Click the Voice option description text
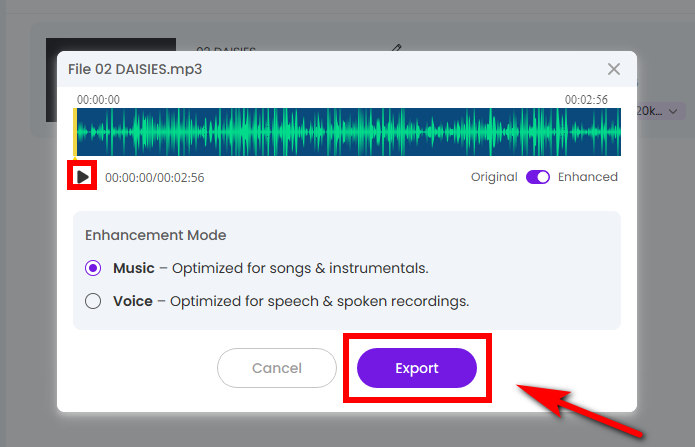The height and width of the screenshot is (447, 695). (320, 301)
